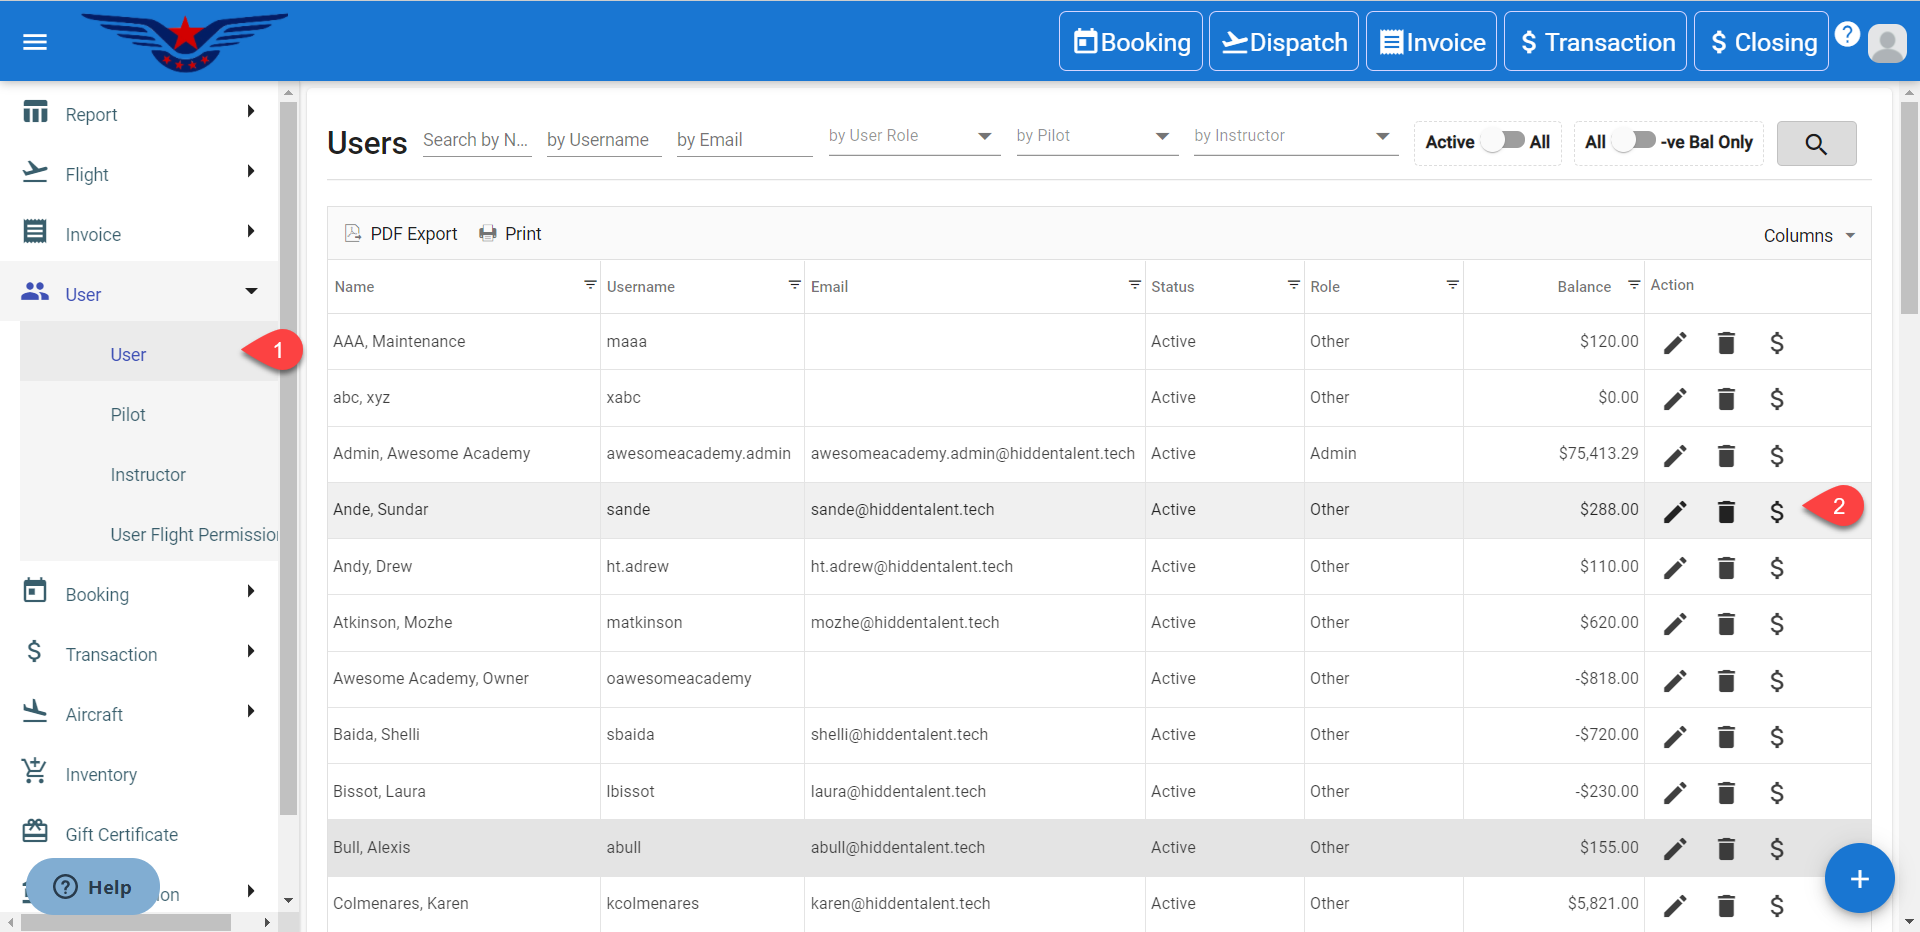Open the by Pilot dropdown
This screenshot has width=1920, height=932.
tap(1096, 136)
